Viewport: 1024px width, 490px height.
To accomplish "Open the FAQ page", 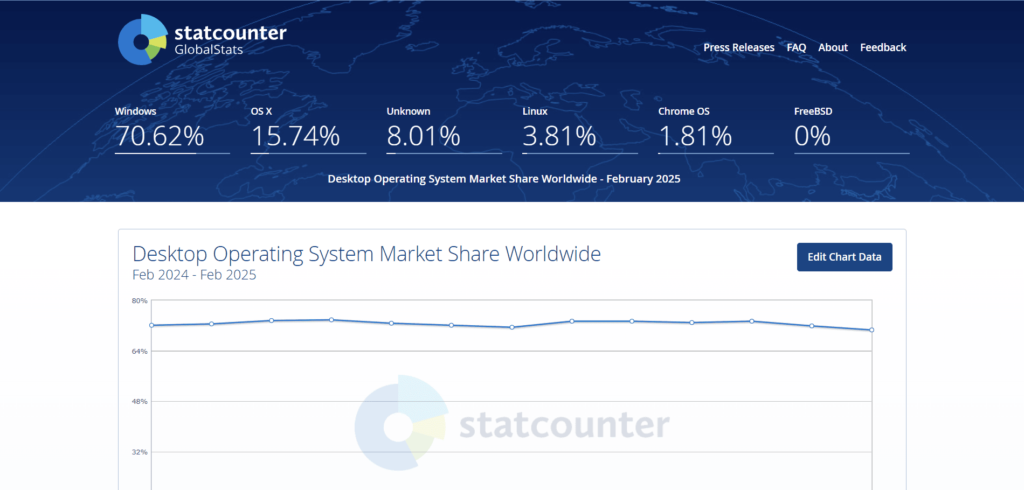I will (796, 48).
